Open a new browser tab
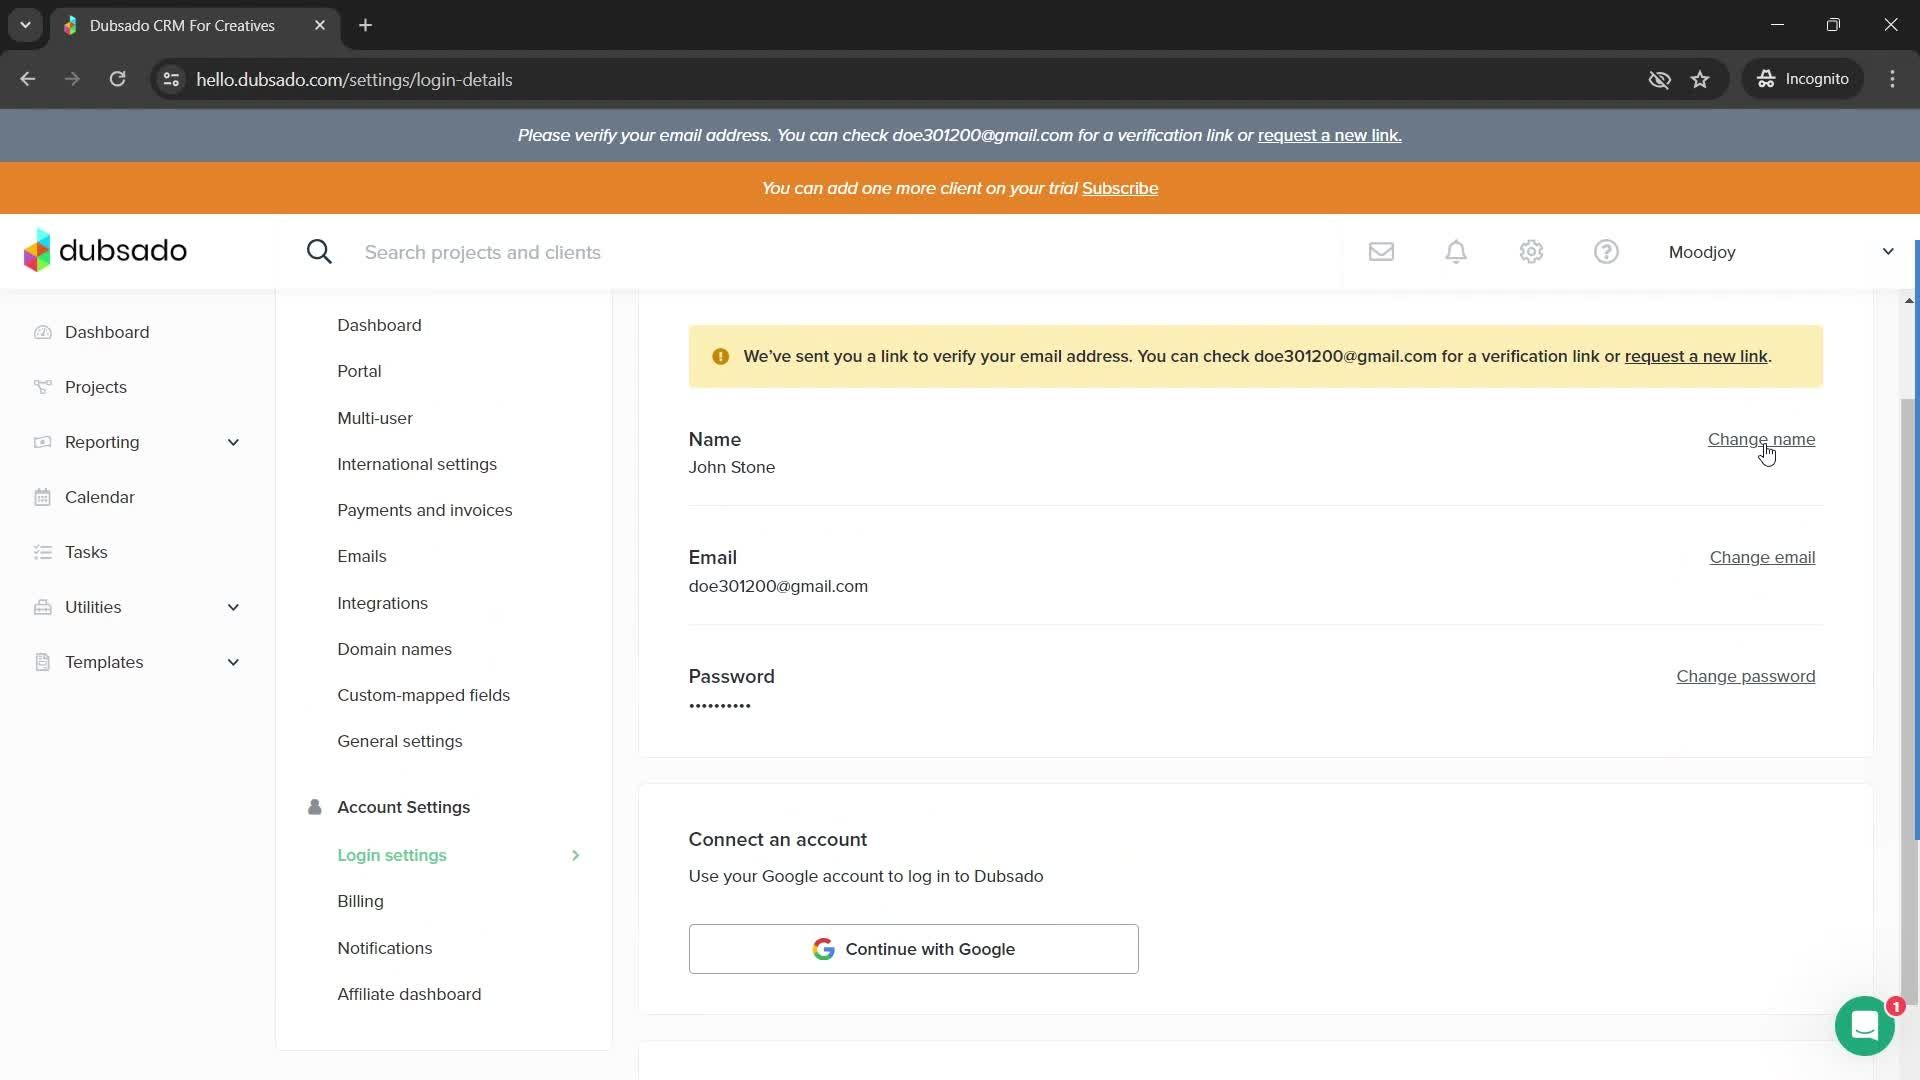1920x1080 pixels. [x=365, y=25]
